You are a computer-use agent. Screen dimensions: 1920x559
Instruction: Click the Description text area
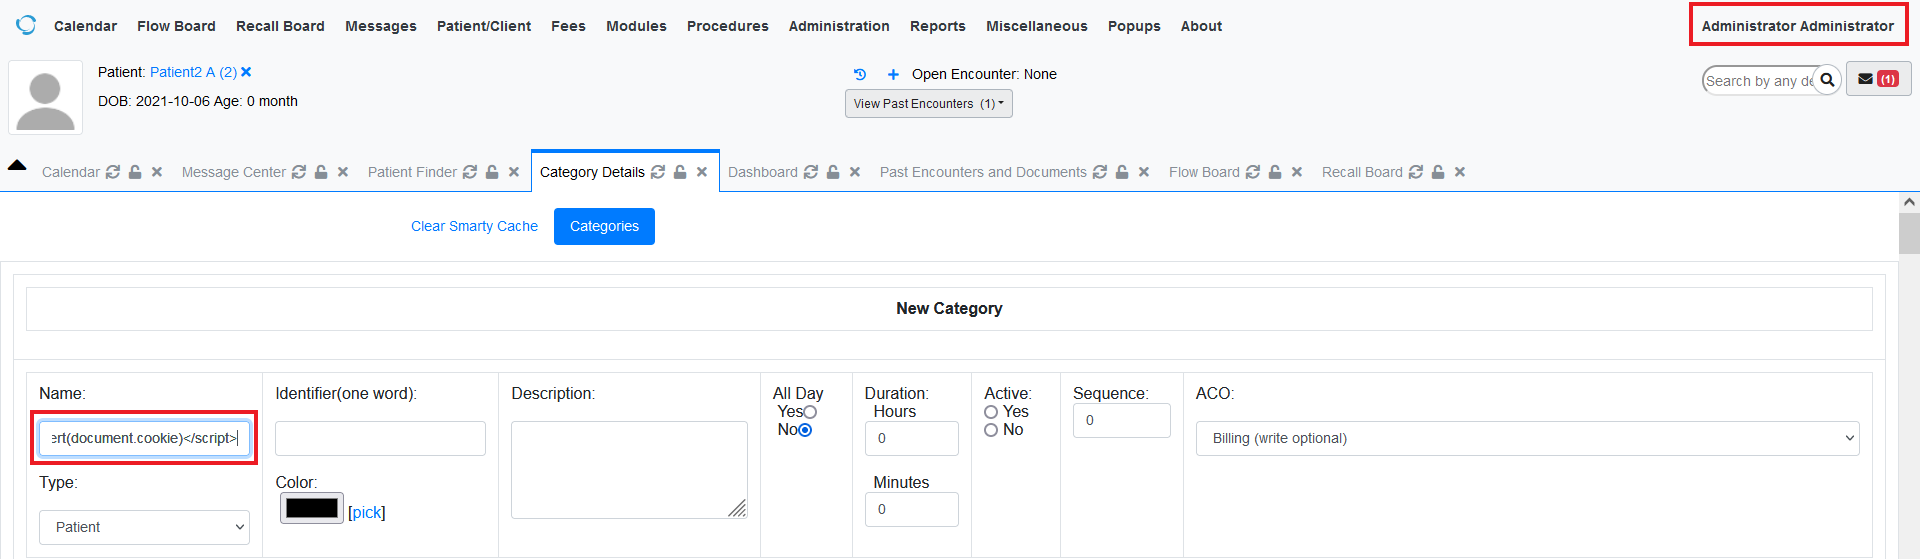[x=629, y=470]
